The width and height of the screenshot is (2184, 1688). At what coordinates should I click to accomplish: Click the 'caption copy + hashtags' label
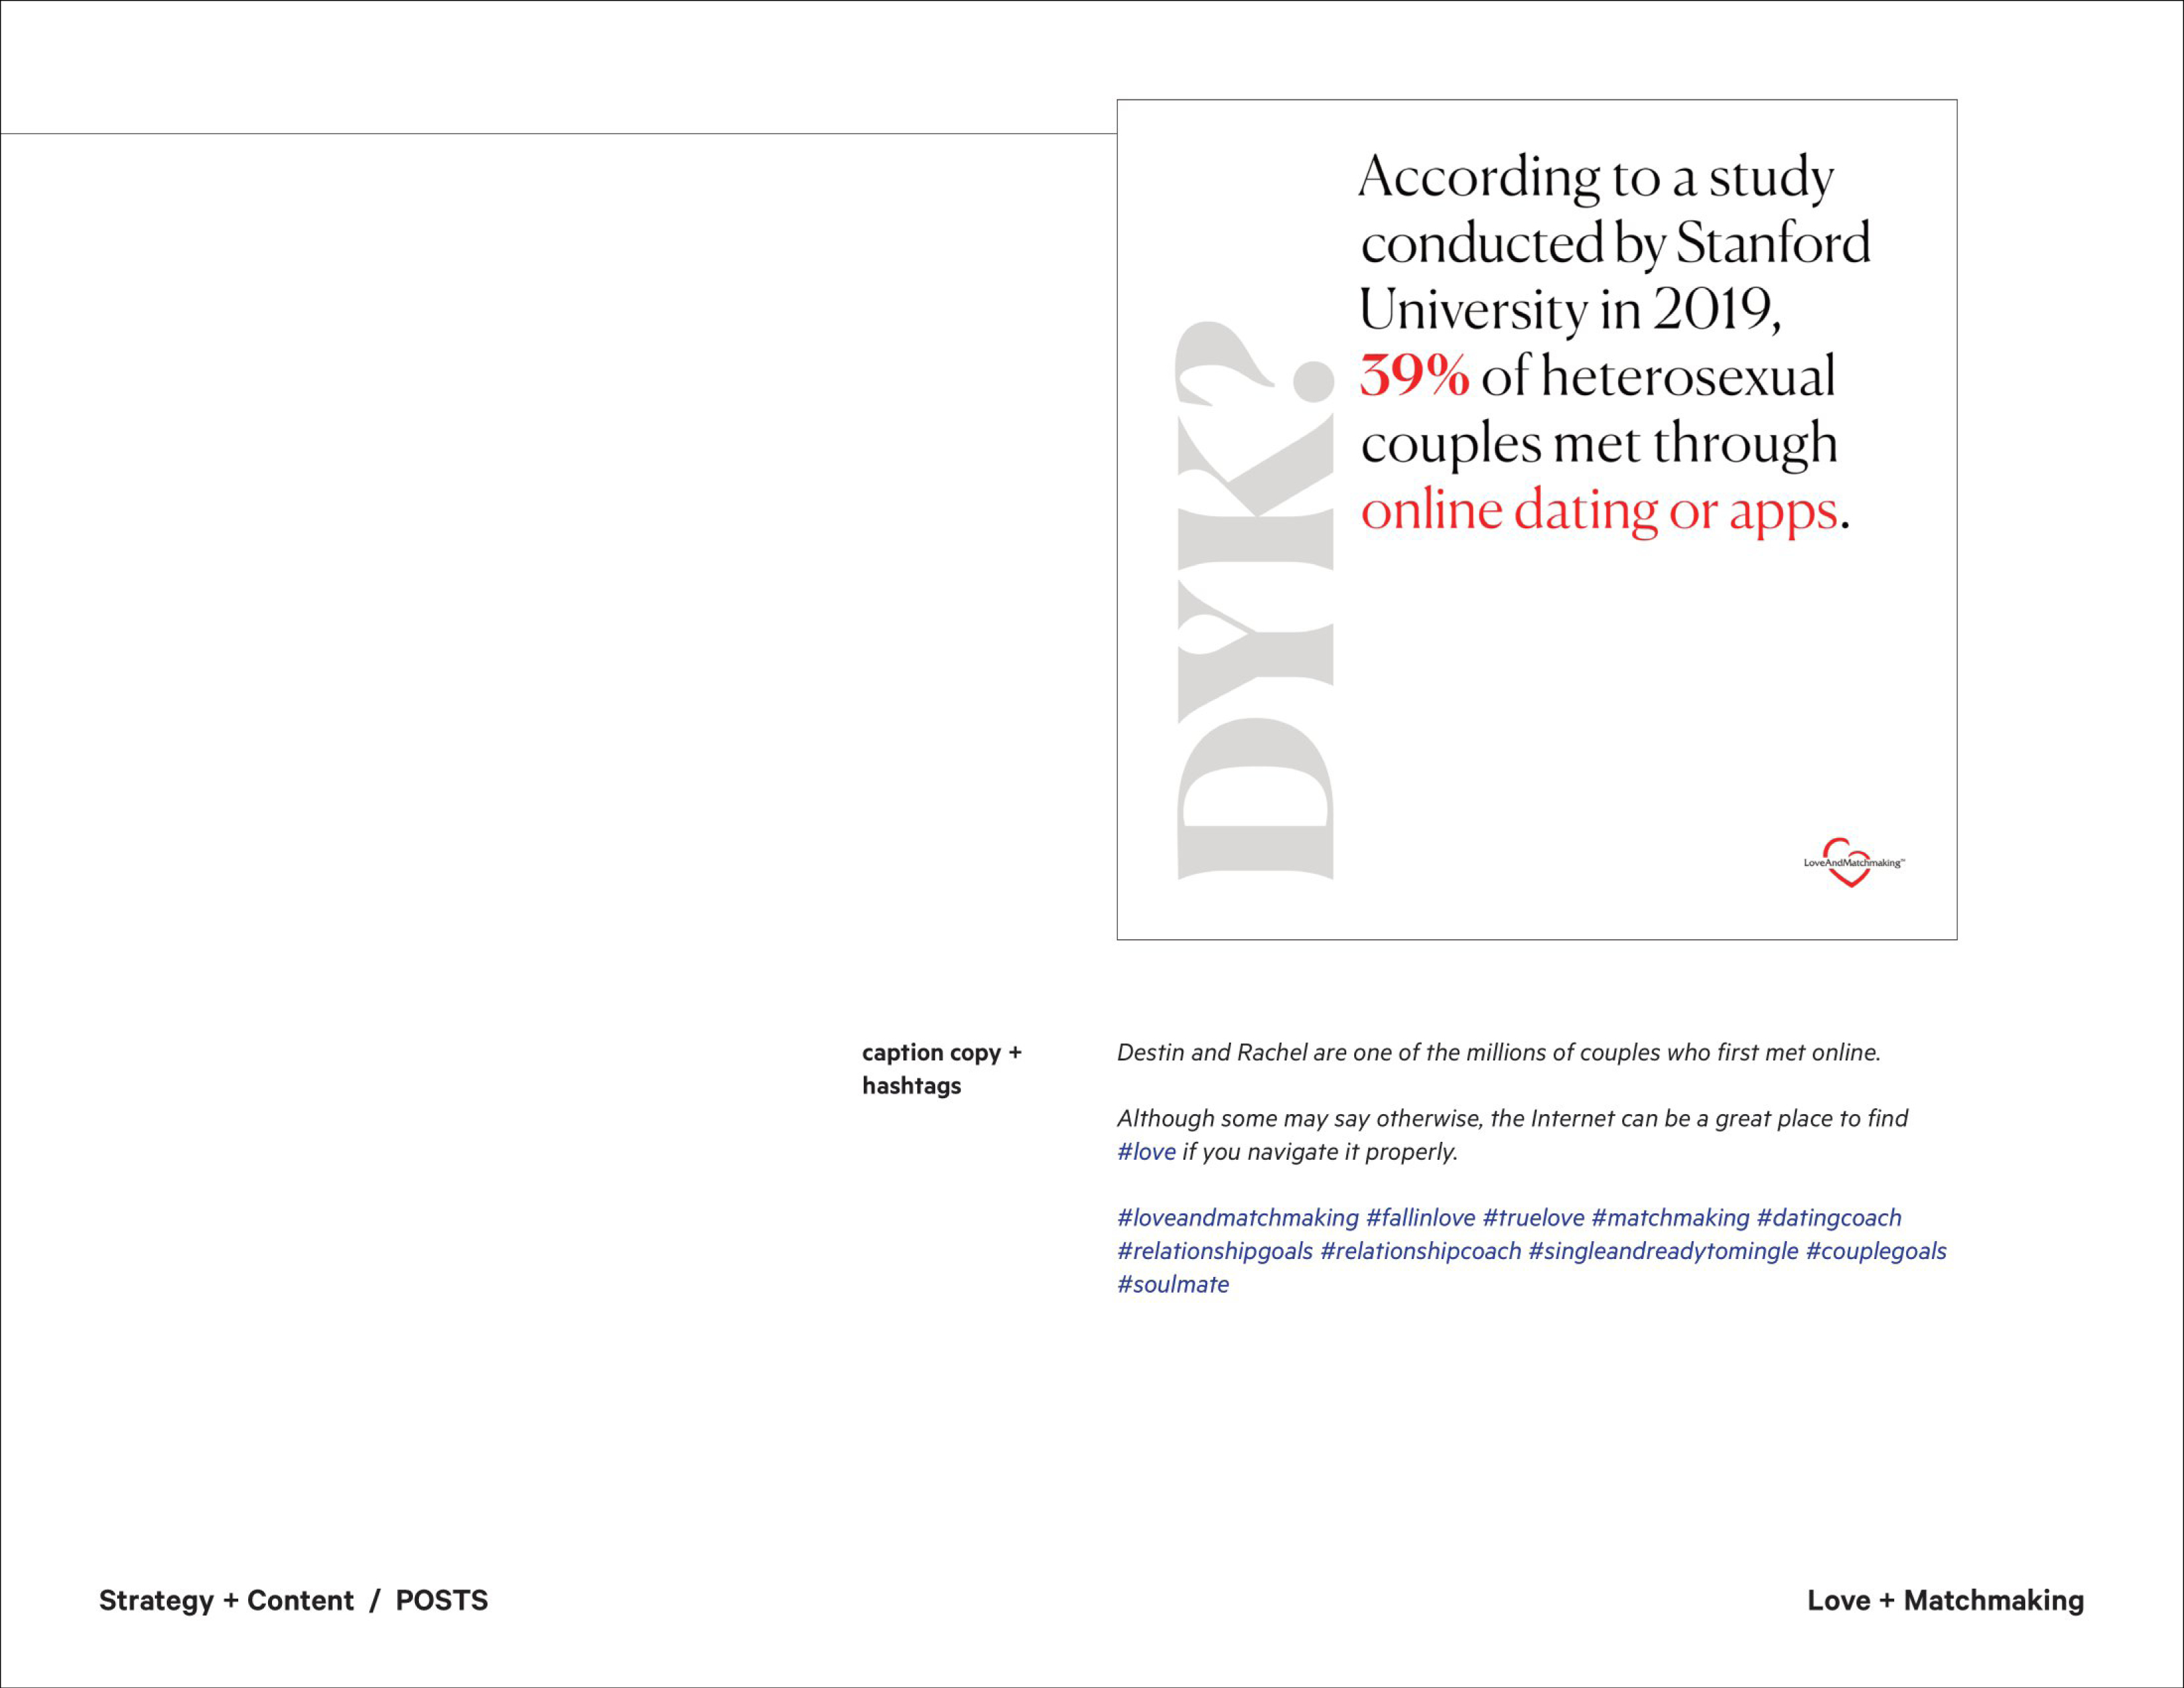tap(940, 1068)
